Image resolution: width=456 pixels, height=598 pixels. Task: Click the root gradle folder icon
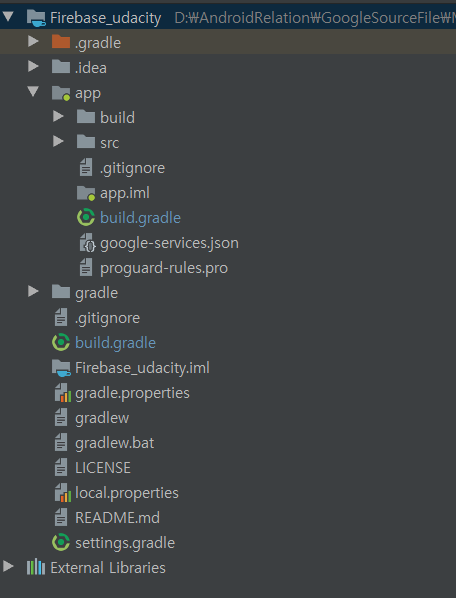[61, 292]
